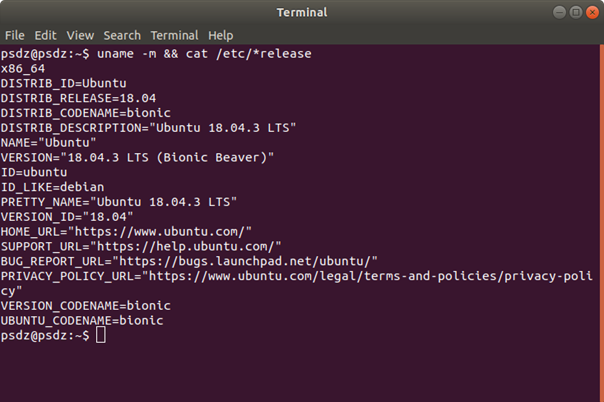
Task: Click the SUPPORT_URL help.ubuntu.com link
Action: [185, 246]
